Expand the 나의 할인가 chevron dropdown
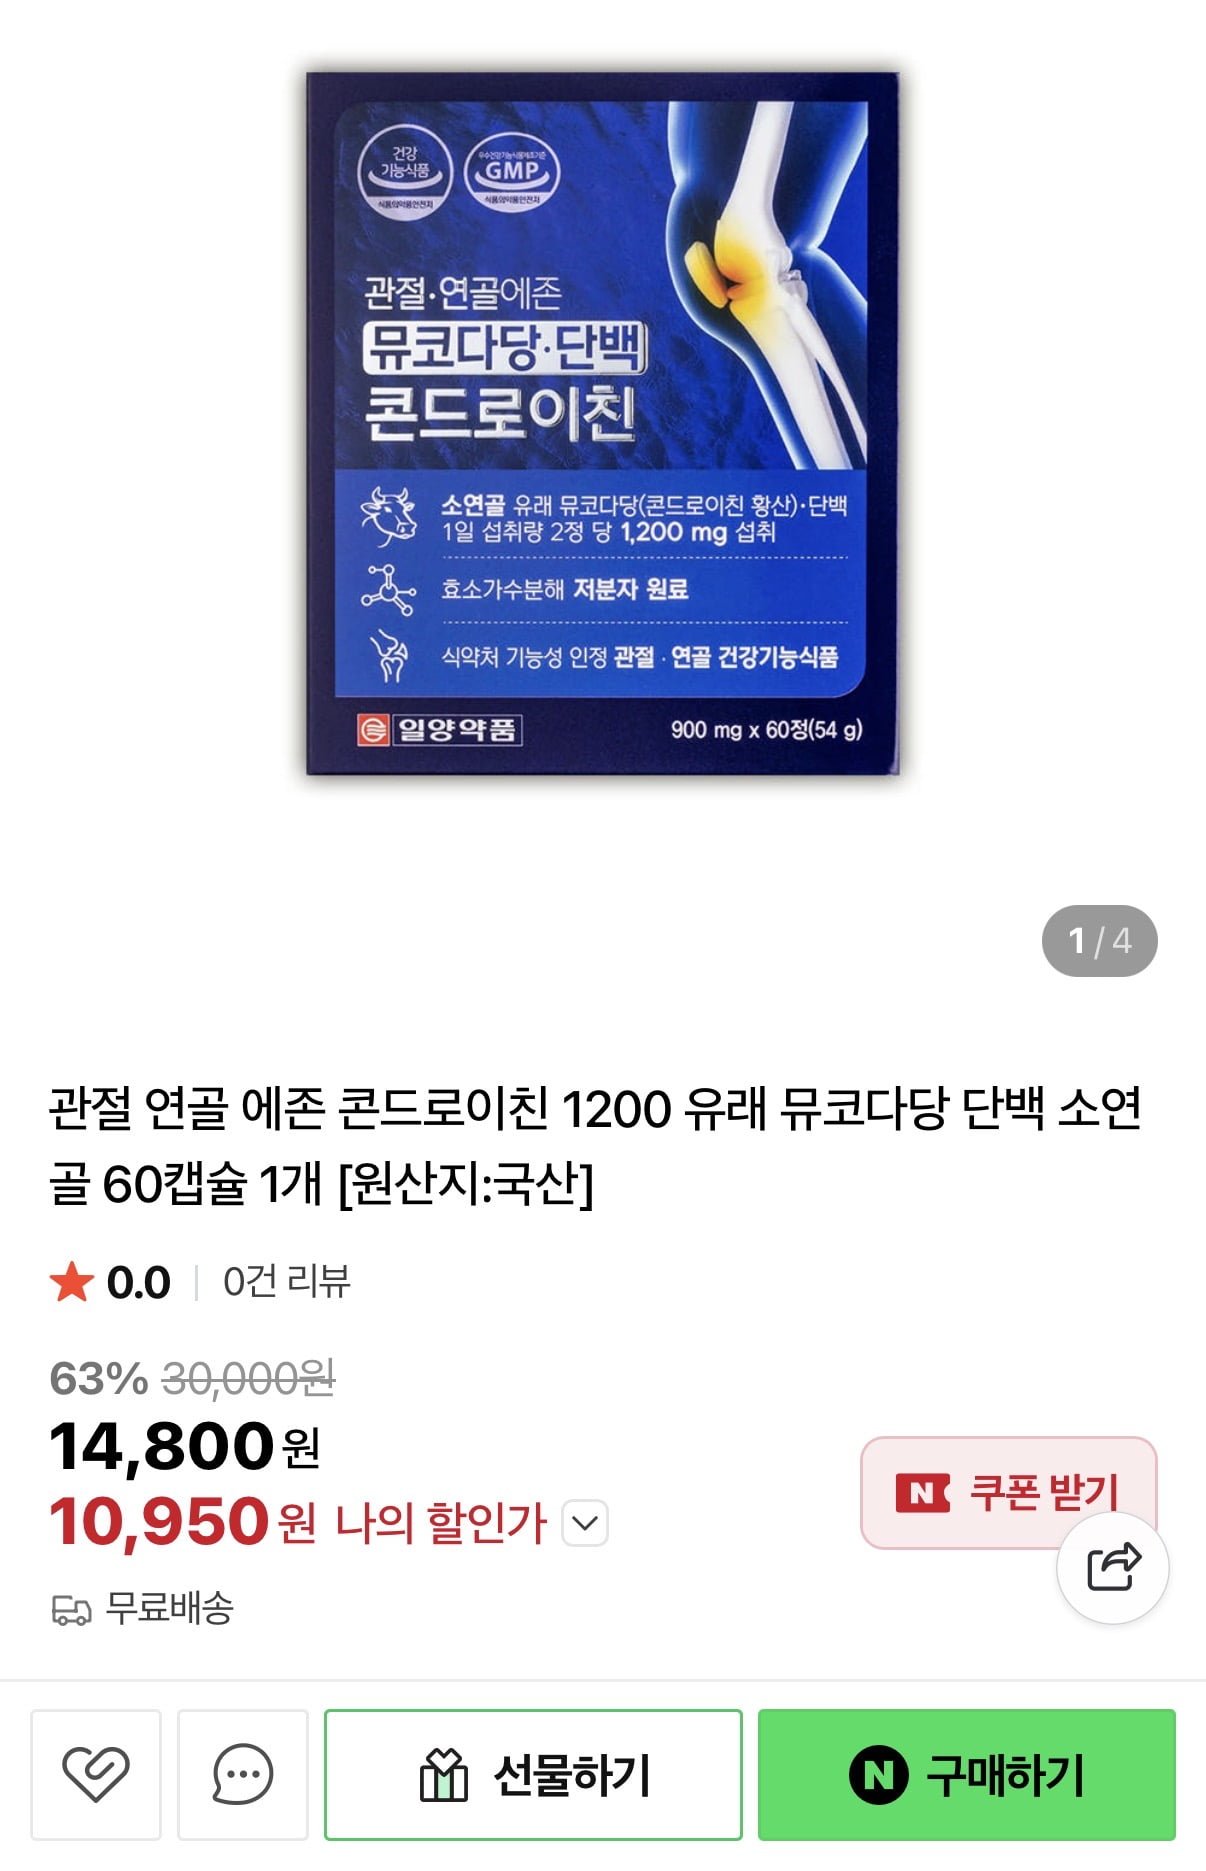This screenshot has height=1871, width=1206. (x=585, y=1523)
